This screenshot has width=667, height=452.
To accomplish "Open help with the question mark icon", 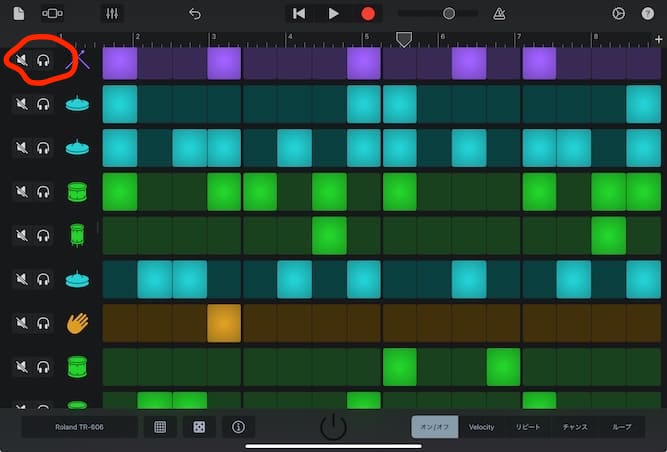I will (647, 14).
